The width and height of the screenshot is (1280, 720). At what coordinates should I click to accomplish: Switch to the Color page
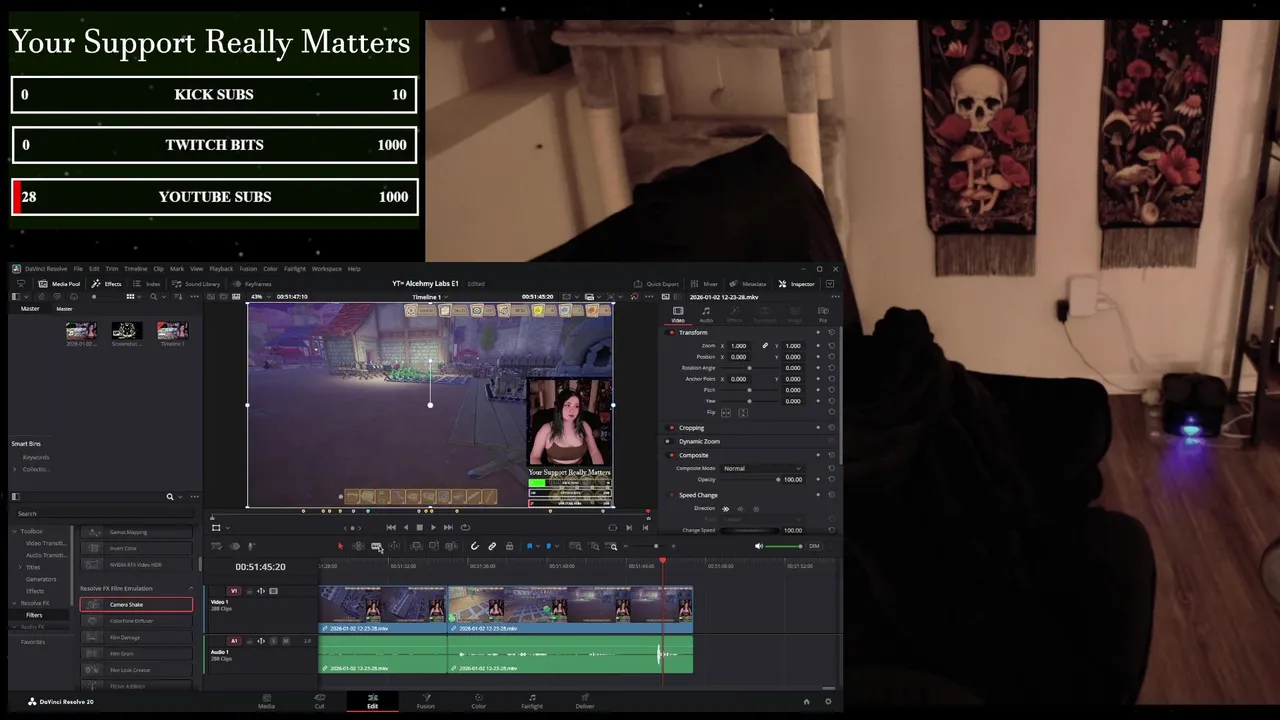[x=478, y=701]
